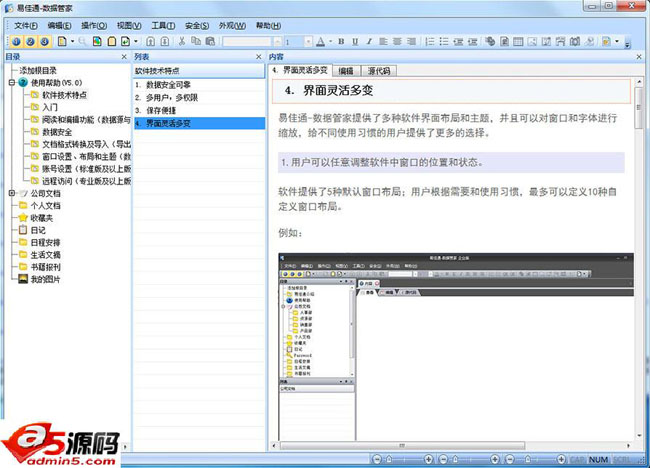Open the 编辑(E) menu
The image size is (650, 468).
[59, 26]
